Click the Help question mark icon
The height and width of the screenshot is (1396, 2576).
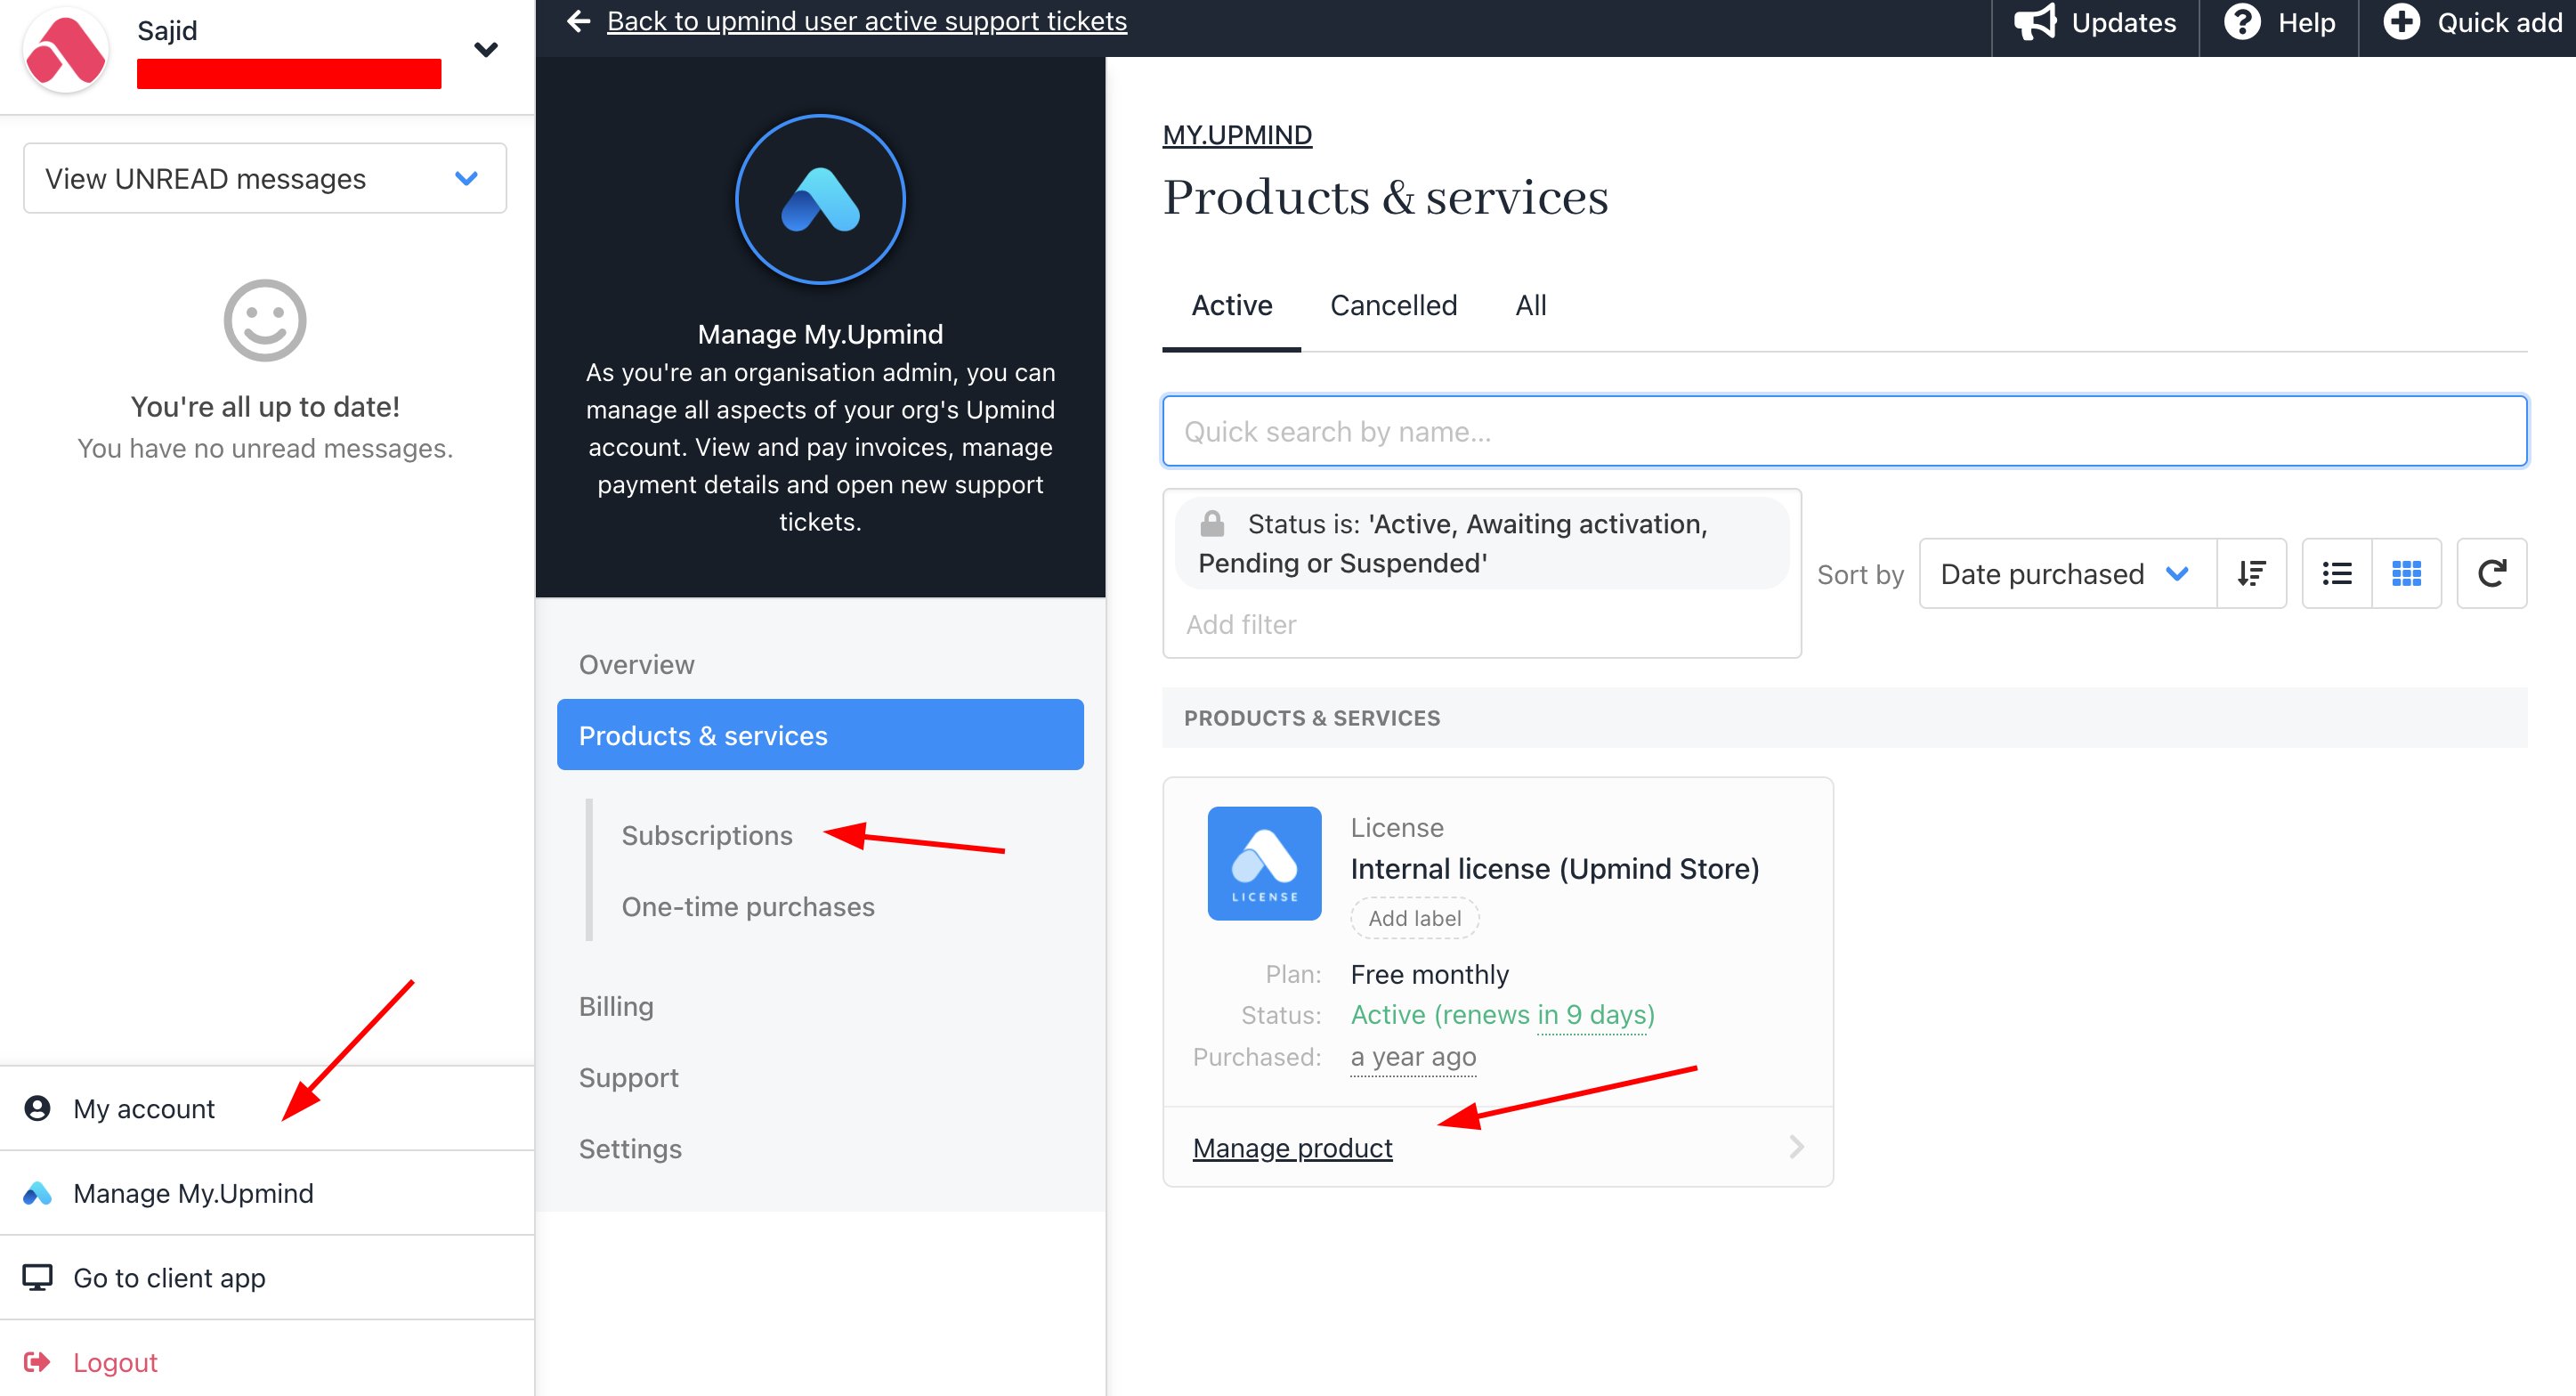coord(2242,22)
